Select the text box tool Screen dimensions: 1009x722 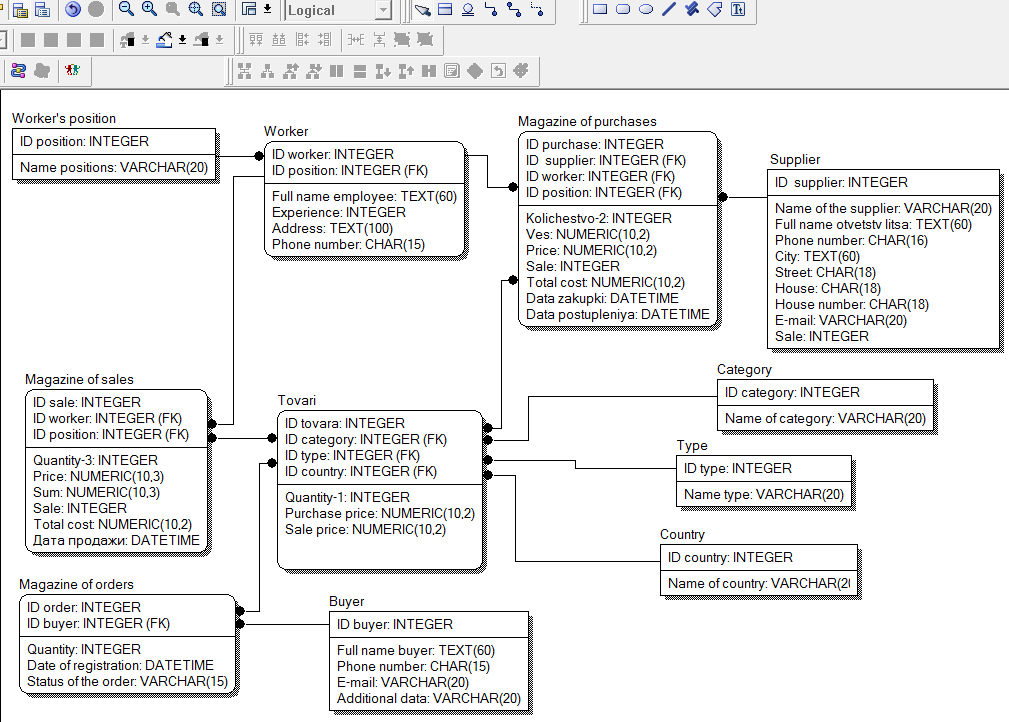click(738, 10)
